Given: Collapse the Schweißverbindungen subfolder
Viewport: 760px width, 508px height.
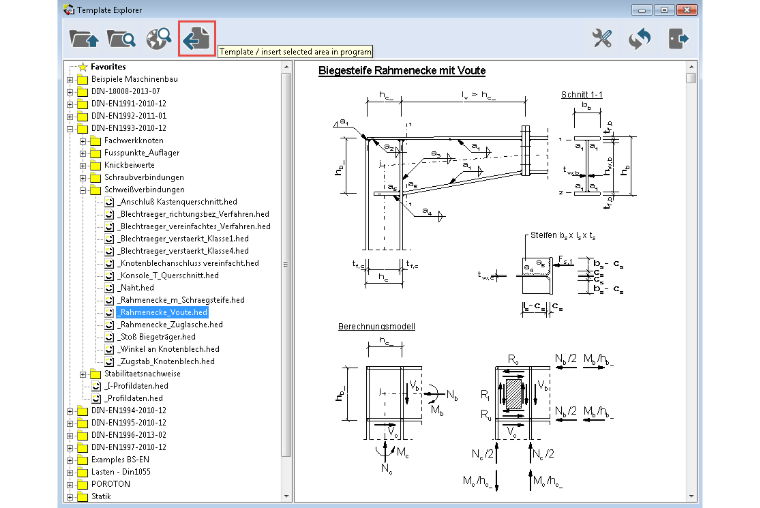Looking at the screenshot, I should 83,190.
